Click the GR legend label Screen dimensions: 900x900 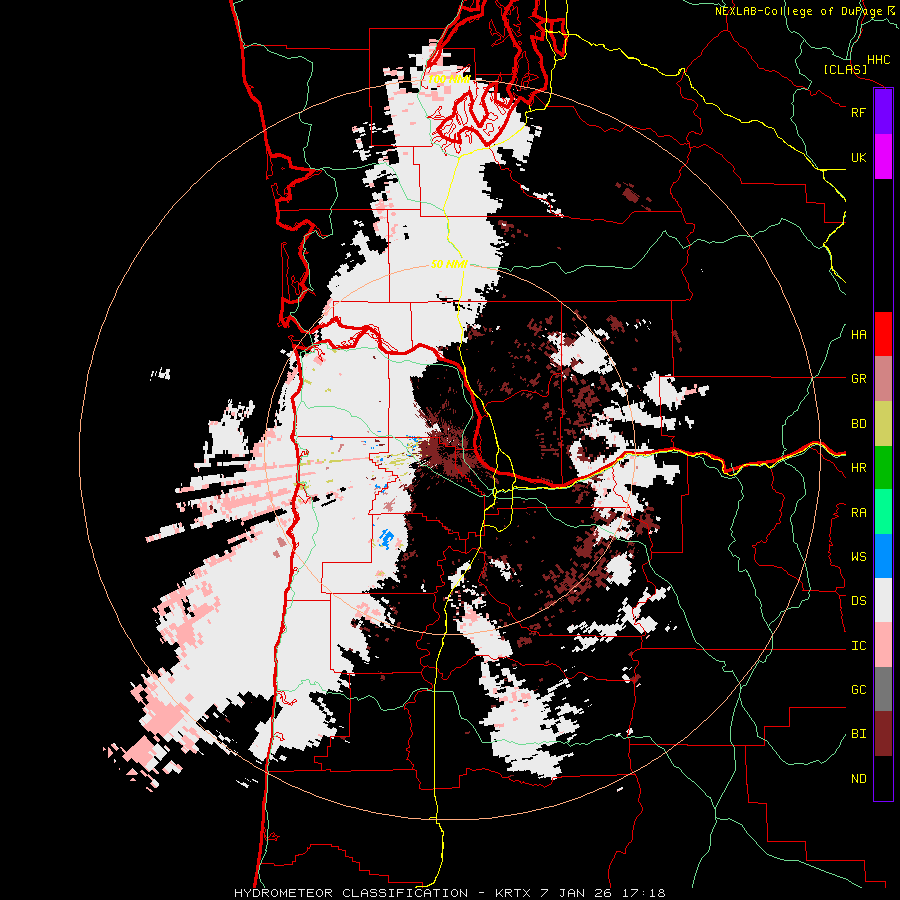858,379
